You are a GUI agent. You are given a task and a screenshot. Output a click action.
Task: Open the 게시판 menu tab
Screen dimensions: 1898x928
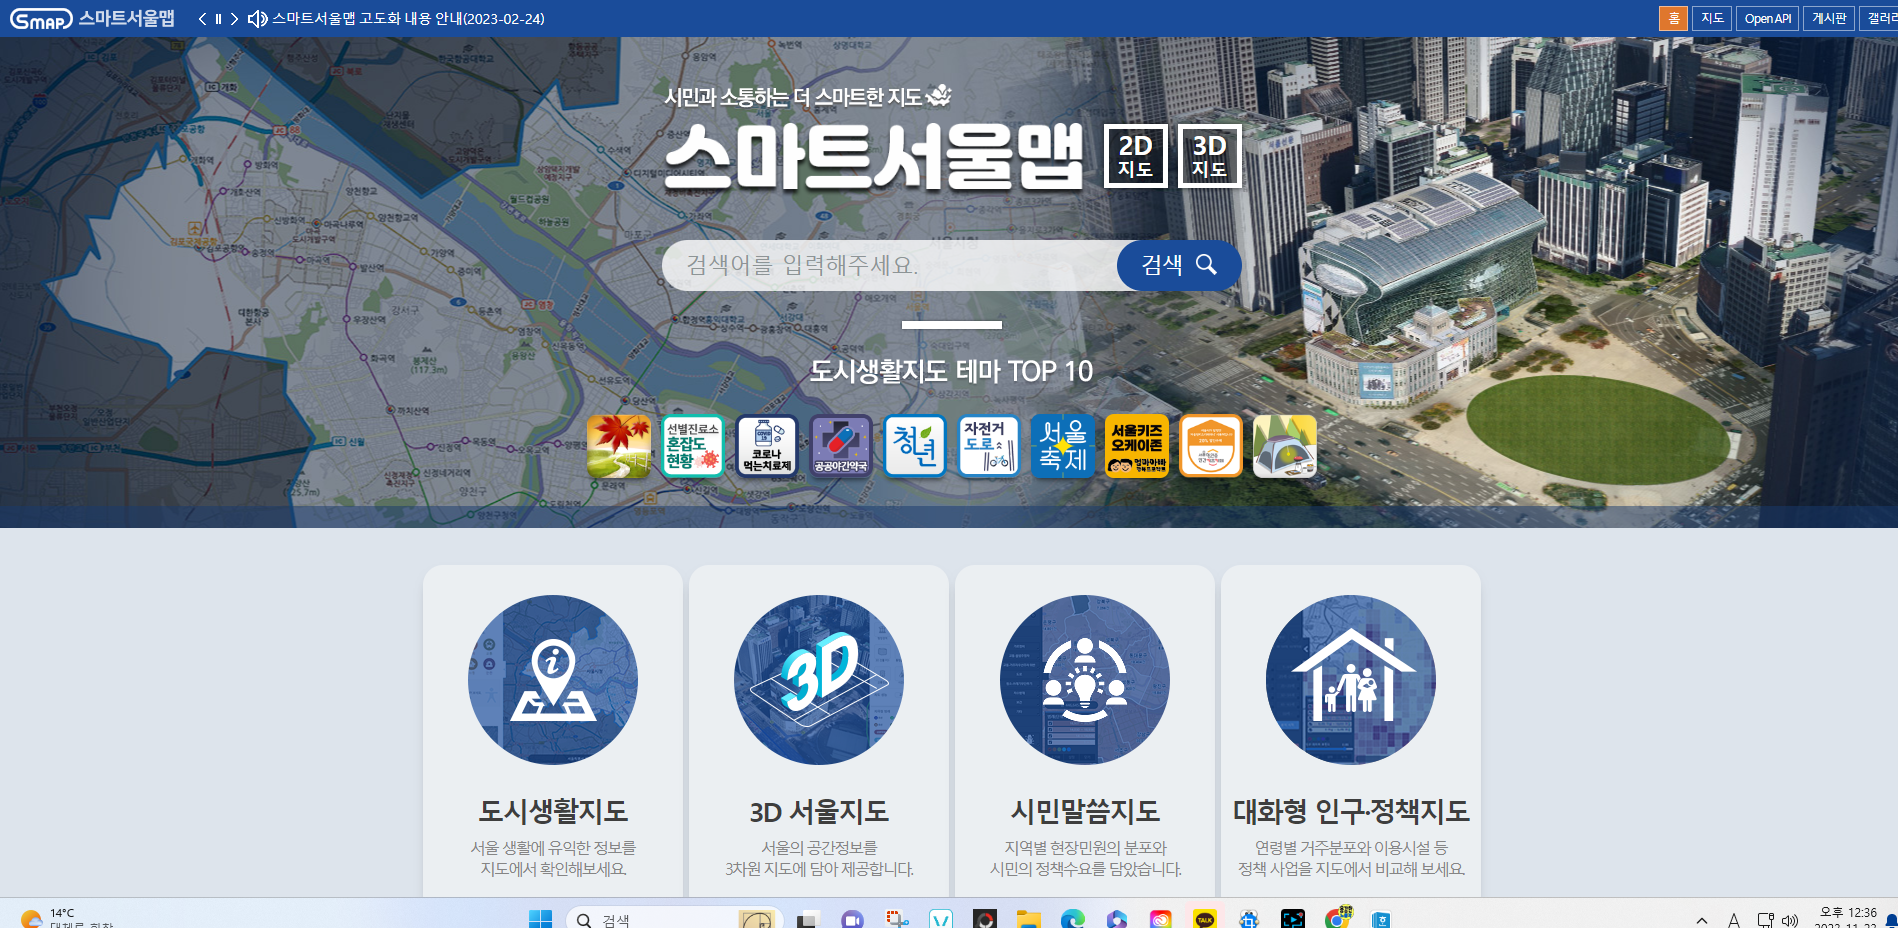(1829, 18)
